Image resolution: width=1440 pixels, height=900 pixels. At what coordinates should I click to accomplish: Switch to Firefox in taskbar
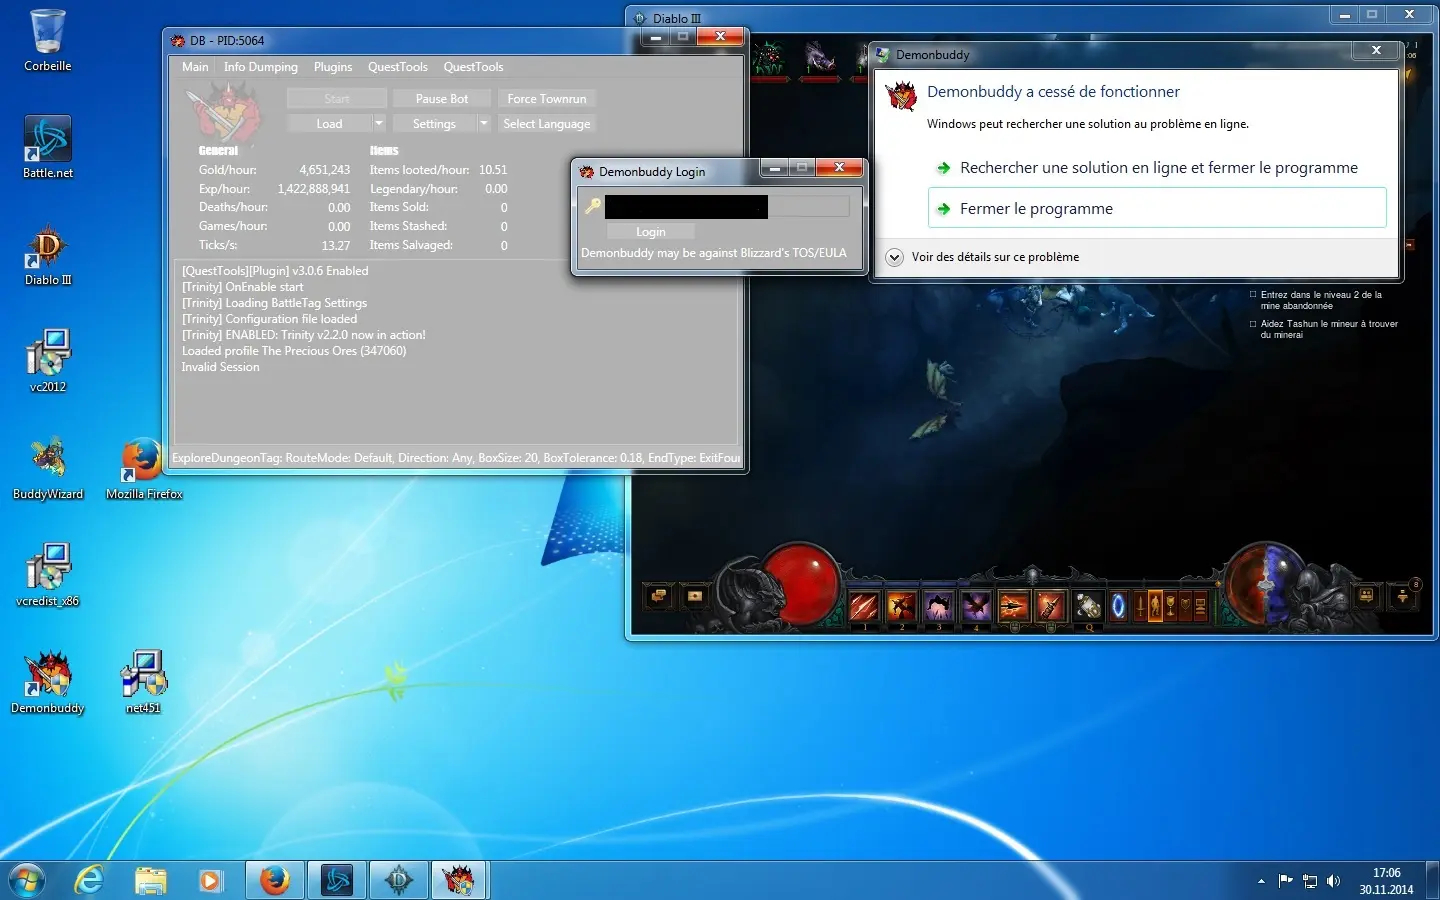tap(275, 880)
